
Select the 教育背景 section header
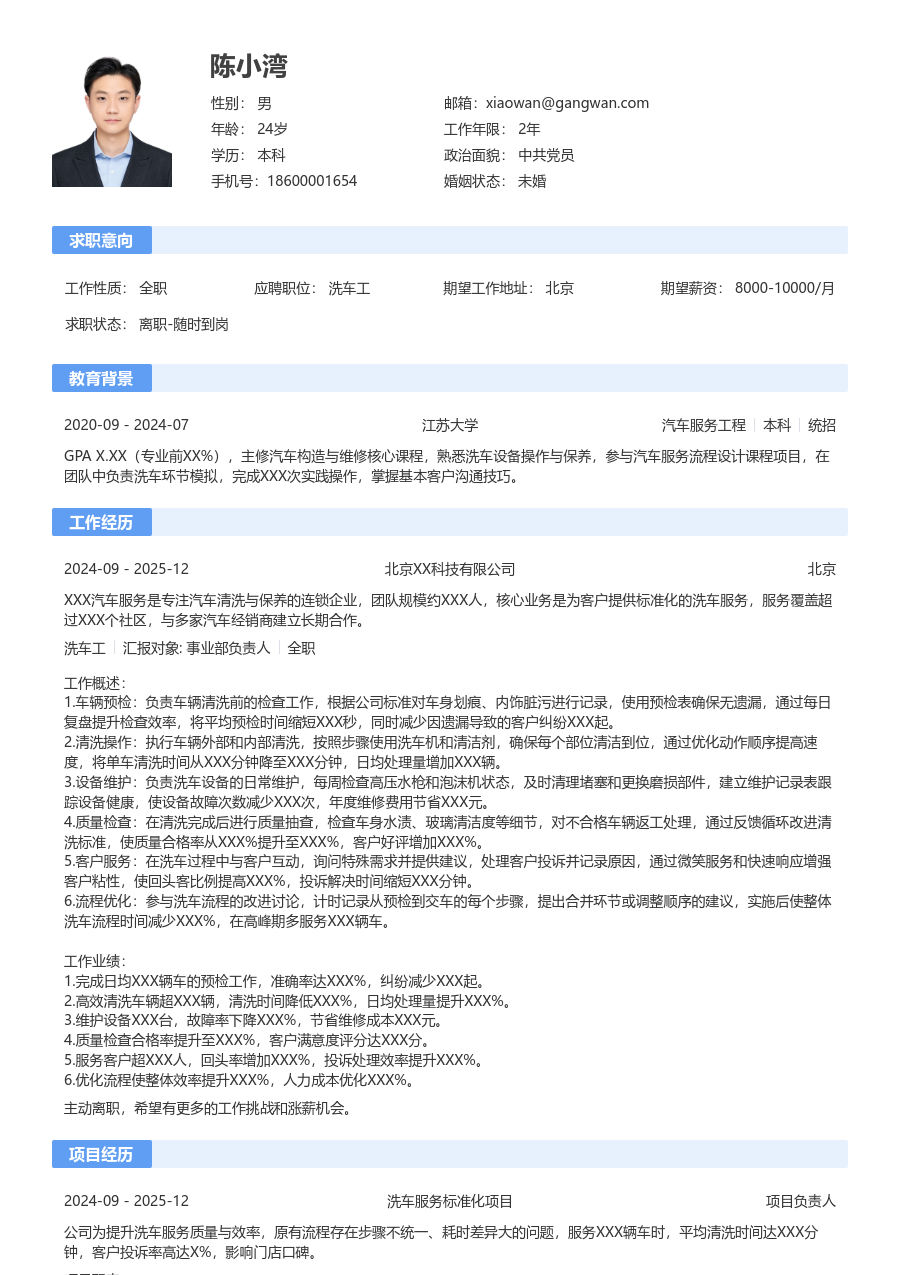tap(101, 378)
